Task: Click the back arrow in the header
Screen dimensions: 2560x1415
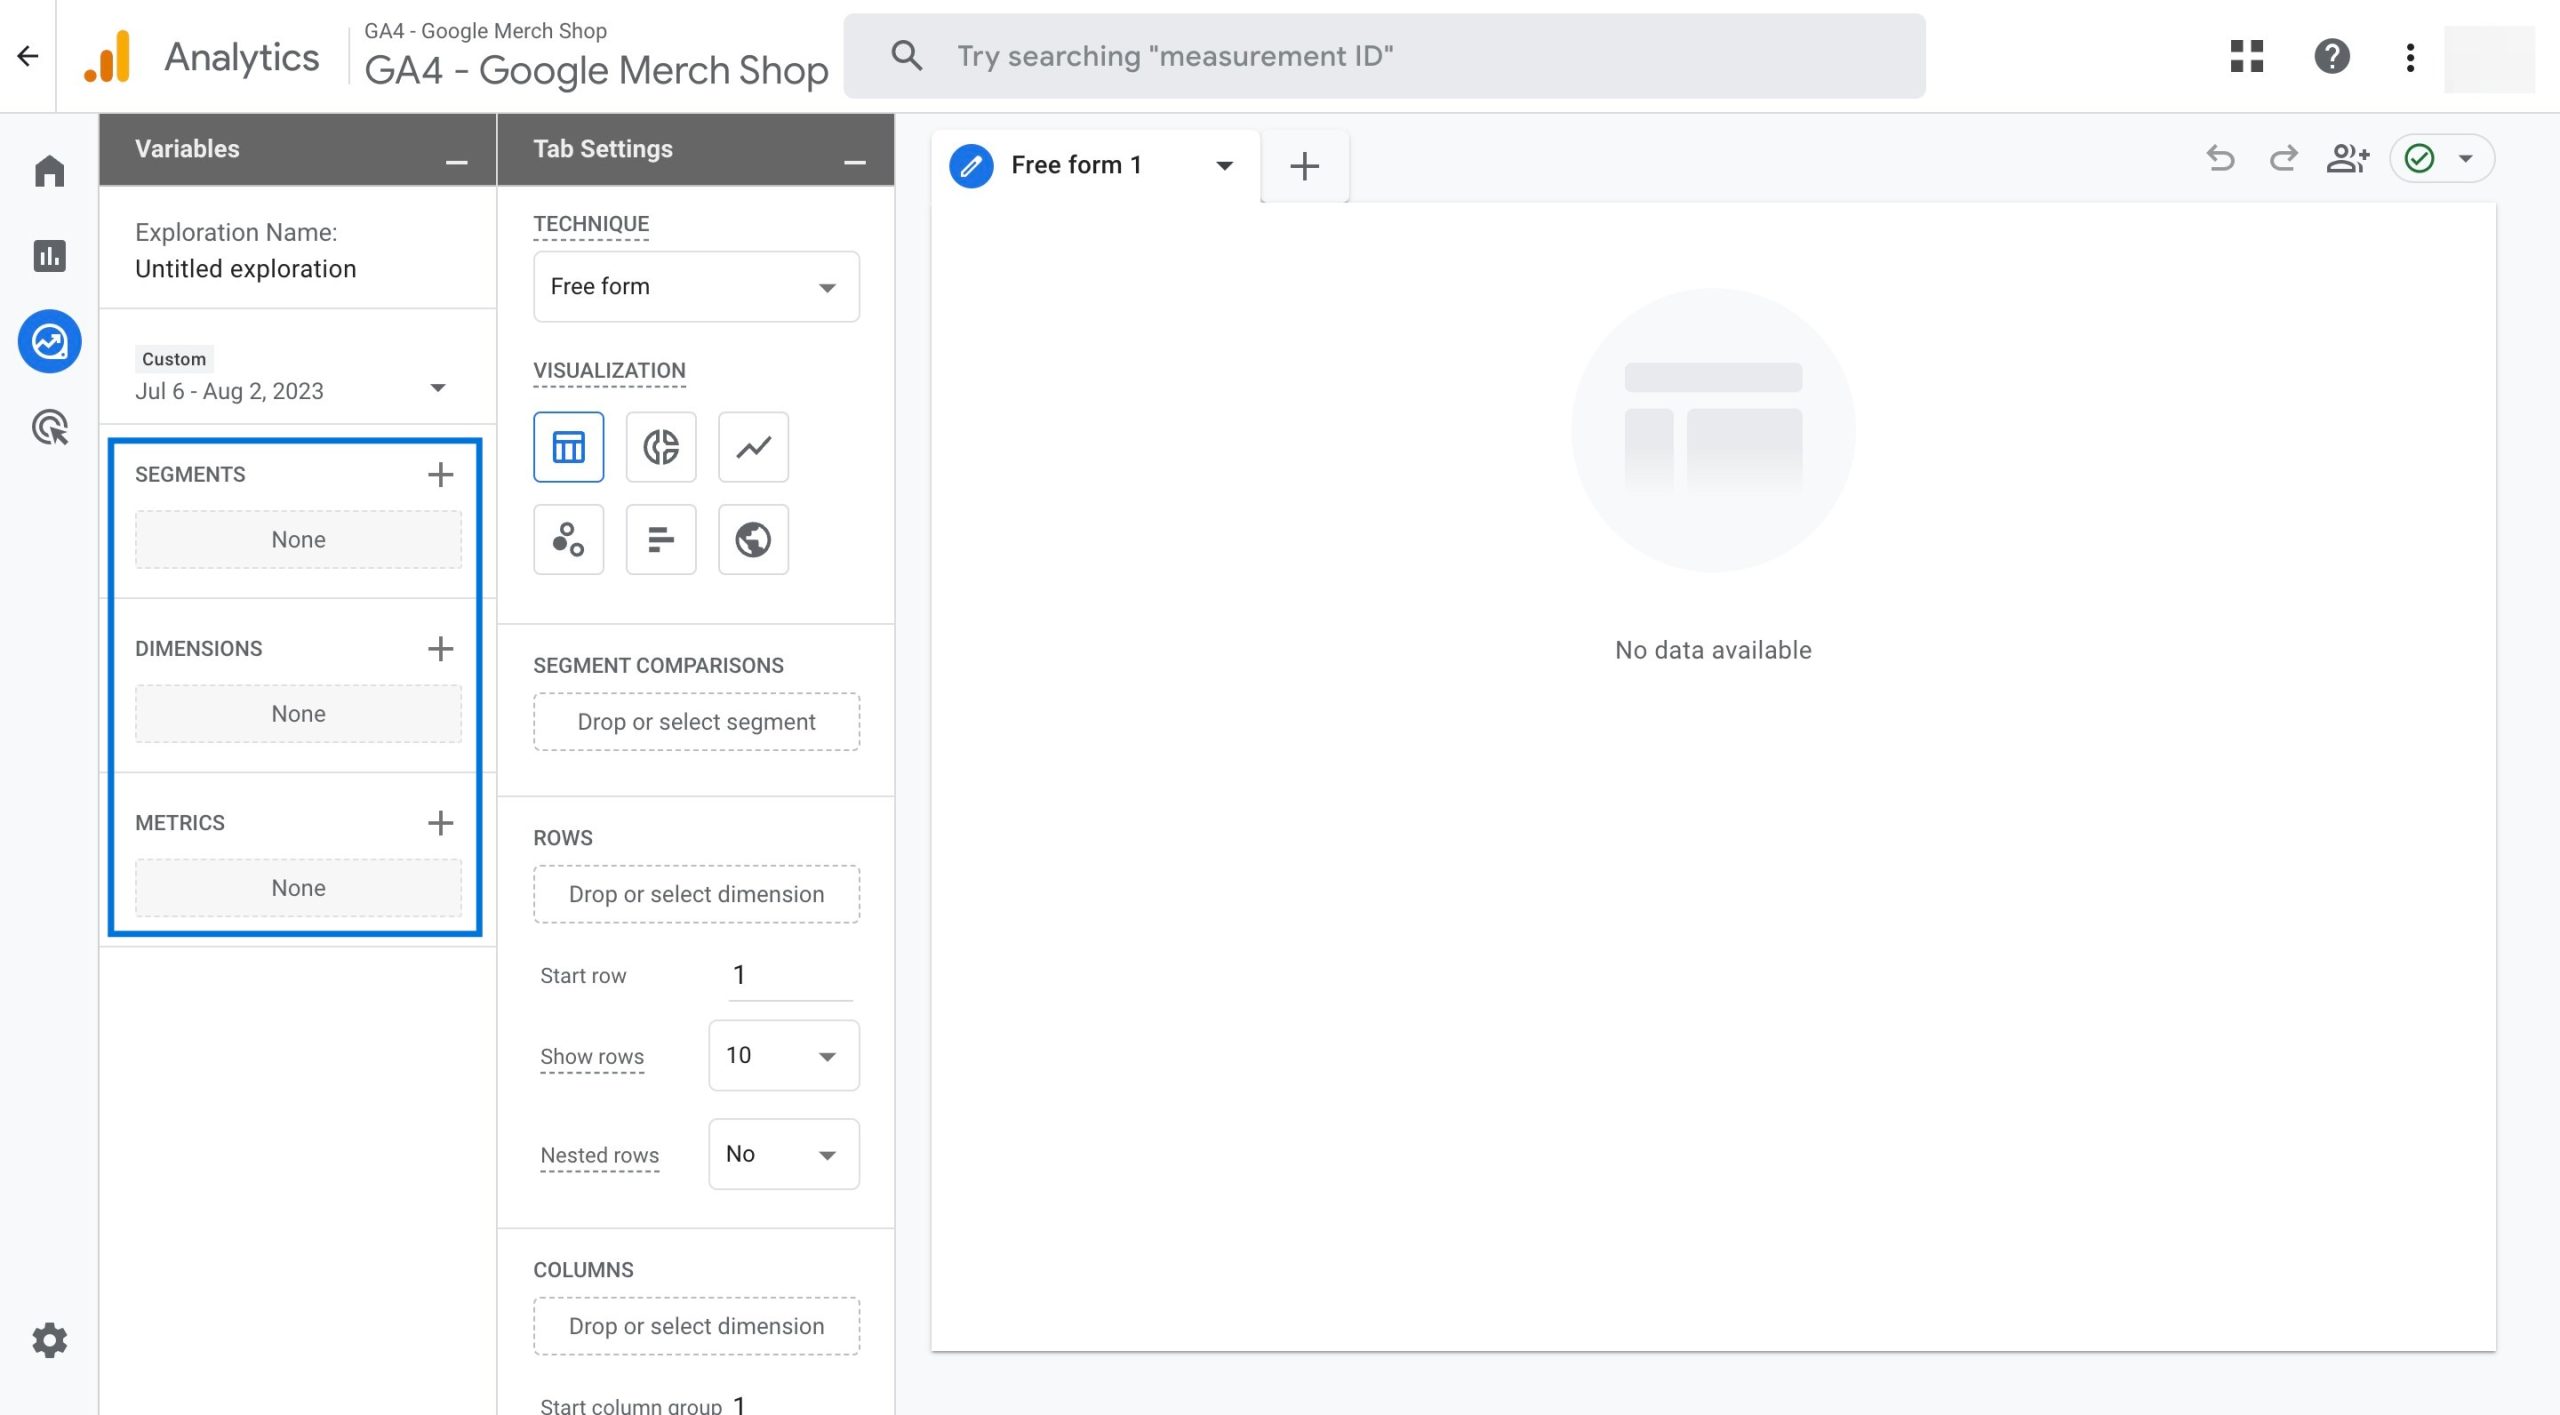Action: pos(28,56)
